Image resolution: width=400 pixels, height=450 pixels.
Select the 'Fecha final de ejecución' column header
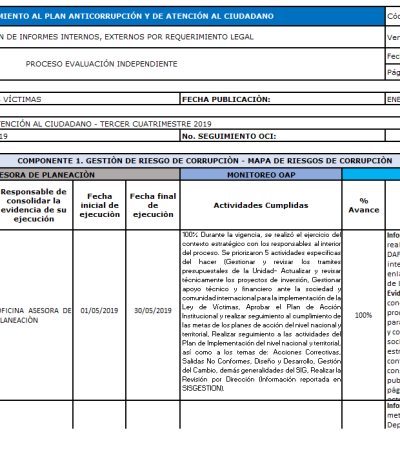pyautogui.click(x=153, y=205)
